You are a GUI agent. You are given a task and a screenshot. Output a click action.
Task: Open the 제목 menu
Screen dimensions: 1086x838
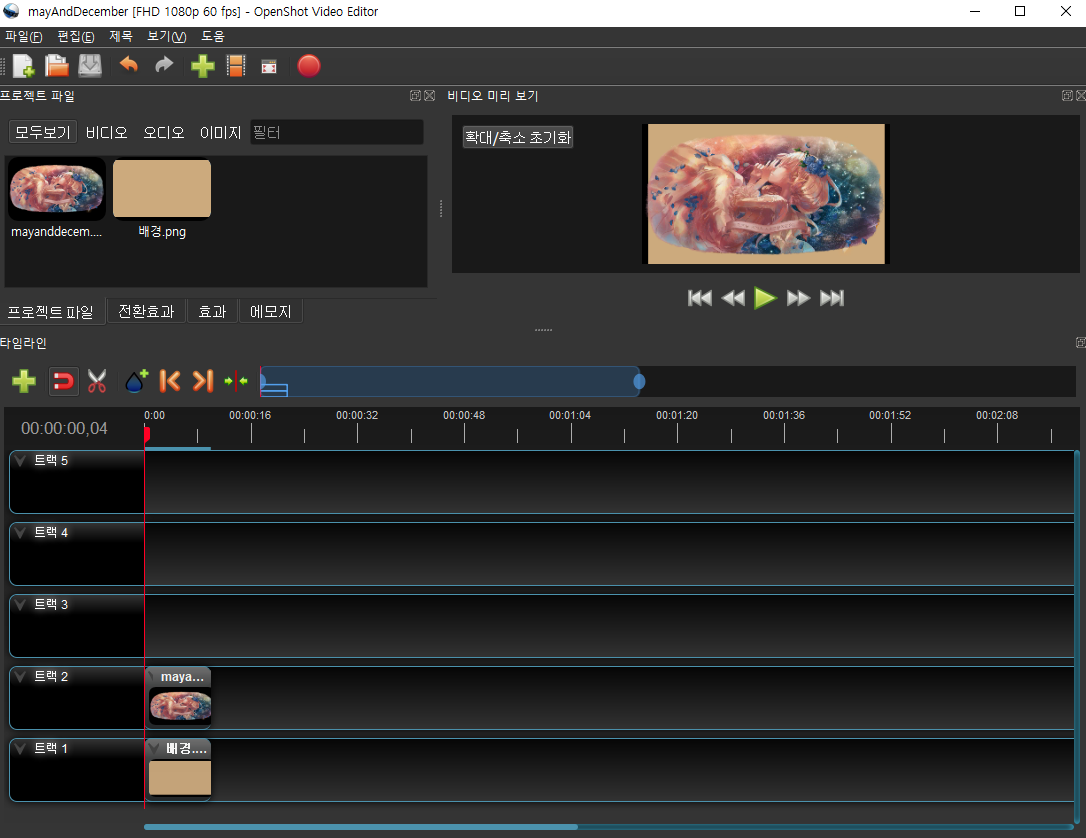[x=121, y=36]
